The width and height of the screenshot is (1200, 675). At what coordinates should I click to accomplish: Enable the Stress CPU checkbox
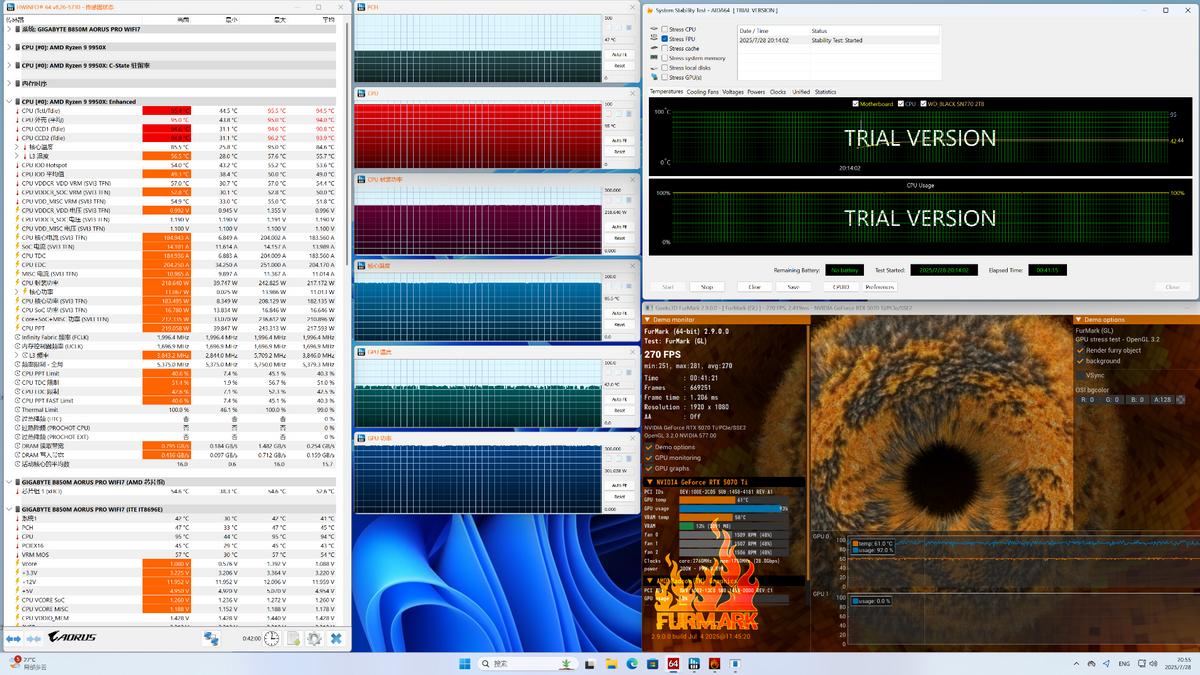coord(665,30)
